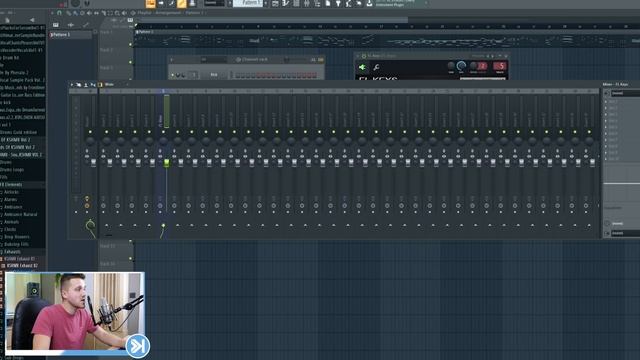Screen dimensions: 640x360
Task: Open the channel rack view from top toolbar
Action: (x=296, y=4)
